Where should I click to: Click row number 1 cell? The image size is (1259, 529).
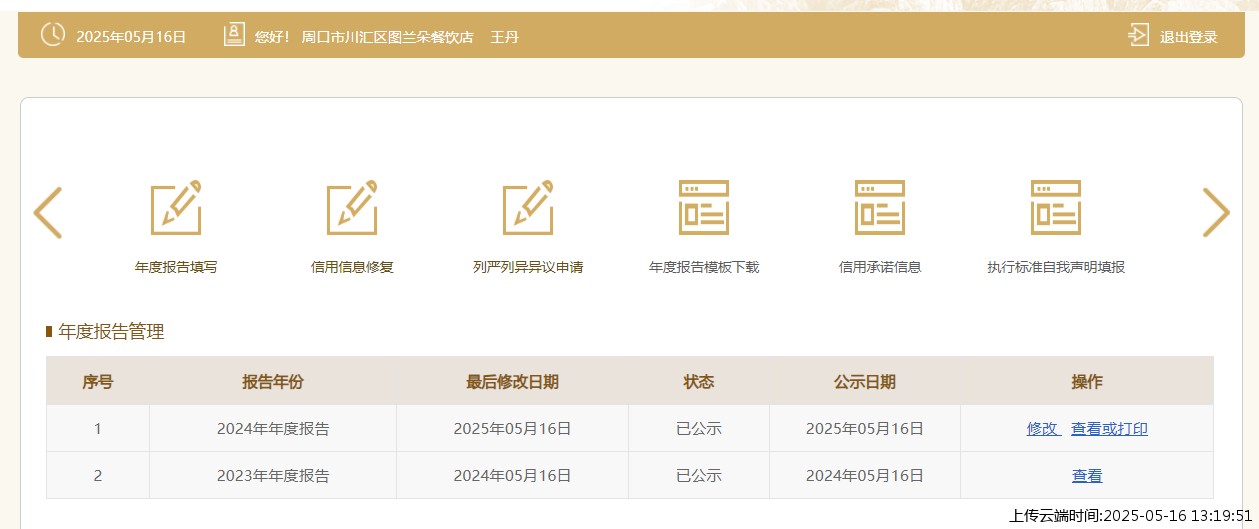pos(97,429)
